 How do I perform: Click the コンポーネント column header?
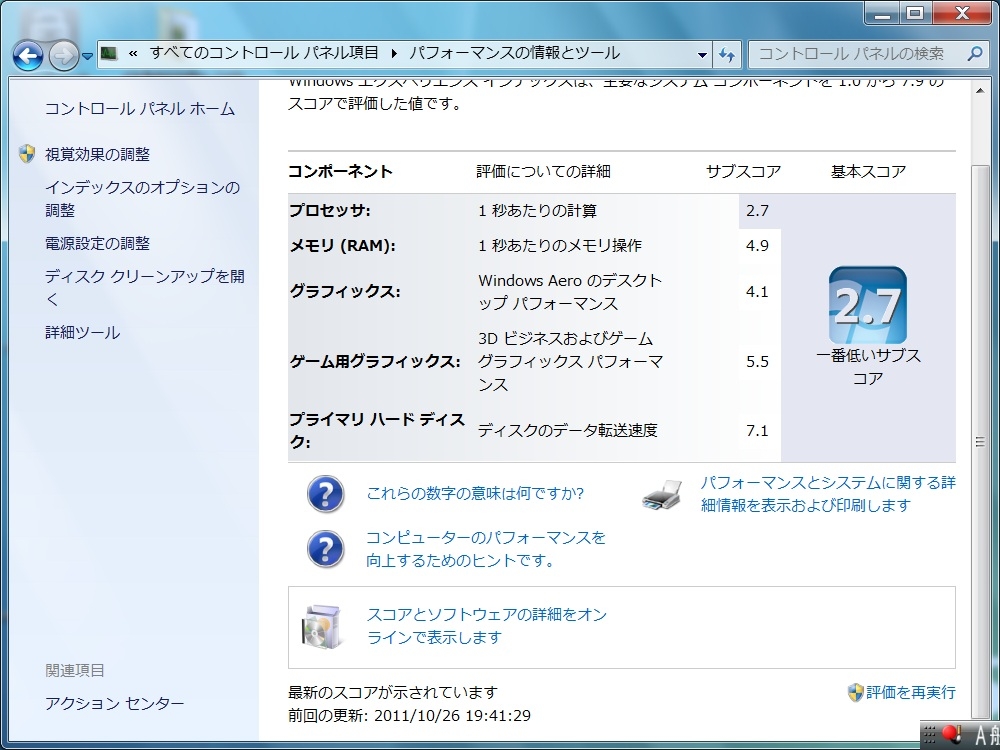pyautogui.click(x=341, y=172)
